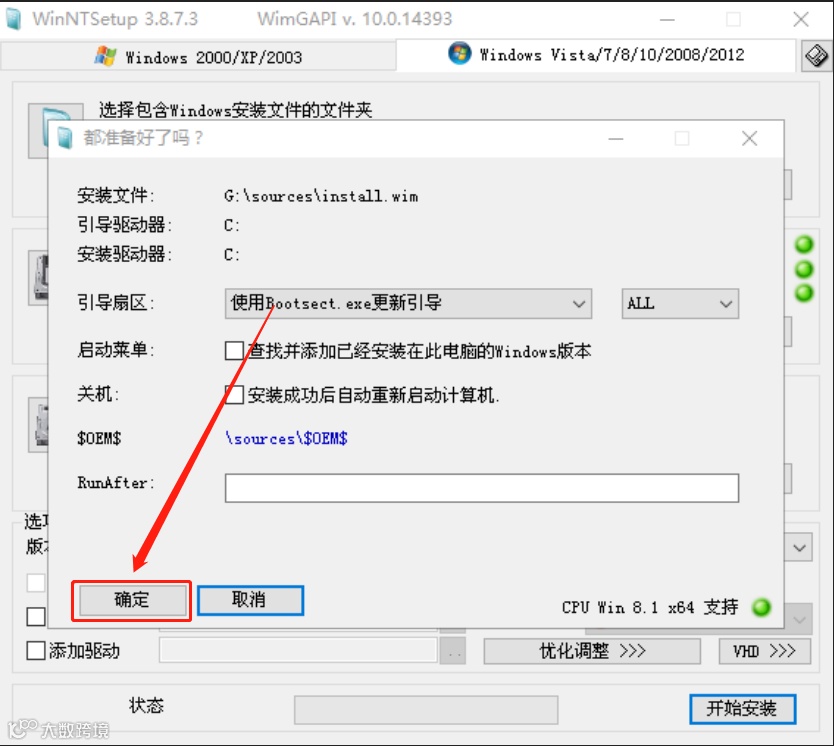Click the dialog icon next to 都准备好了吗
Viewport: 834px width, 746px height.
(x=64, y=139)
